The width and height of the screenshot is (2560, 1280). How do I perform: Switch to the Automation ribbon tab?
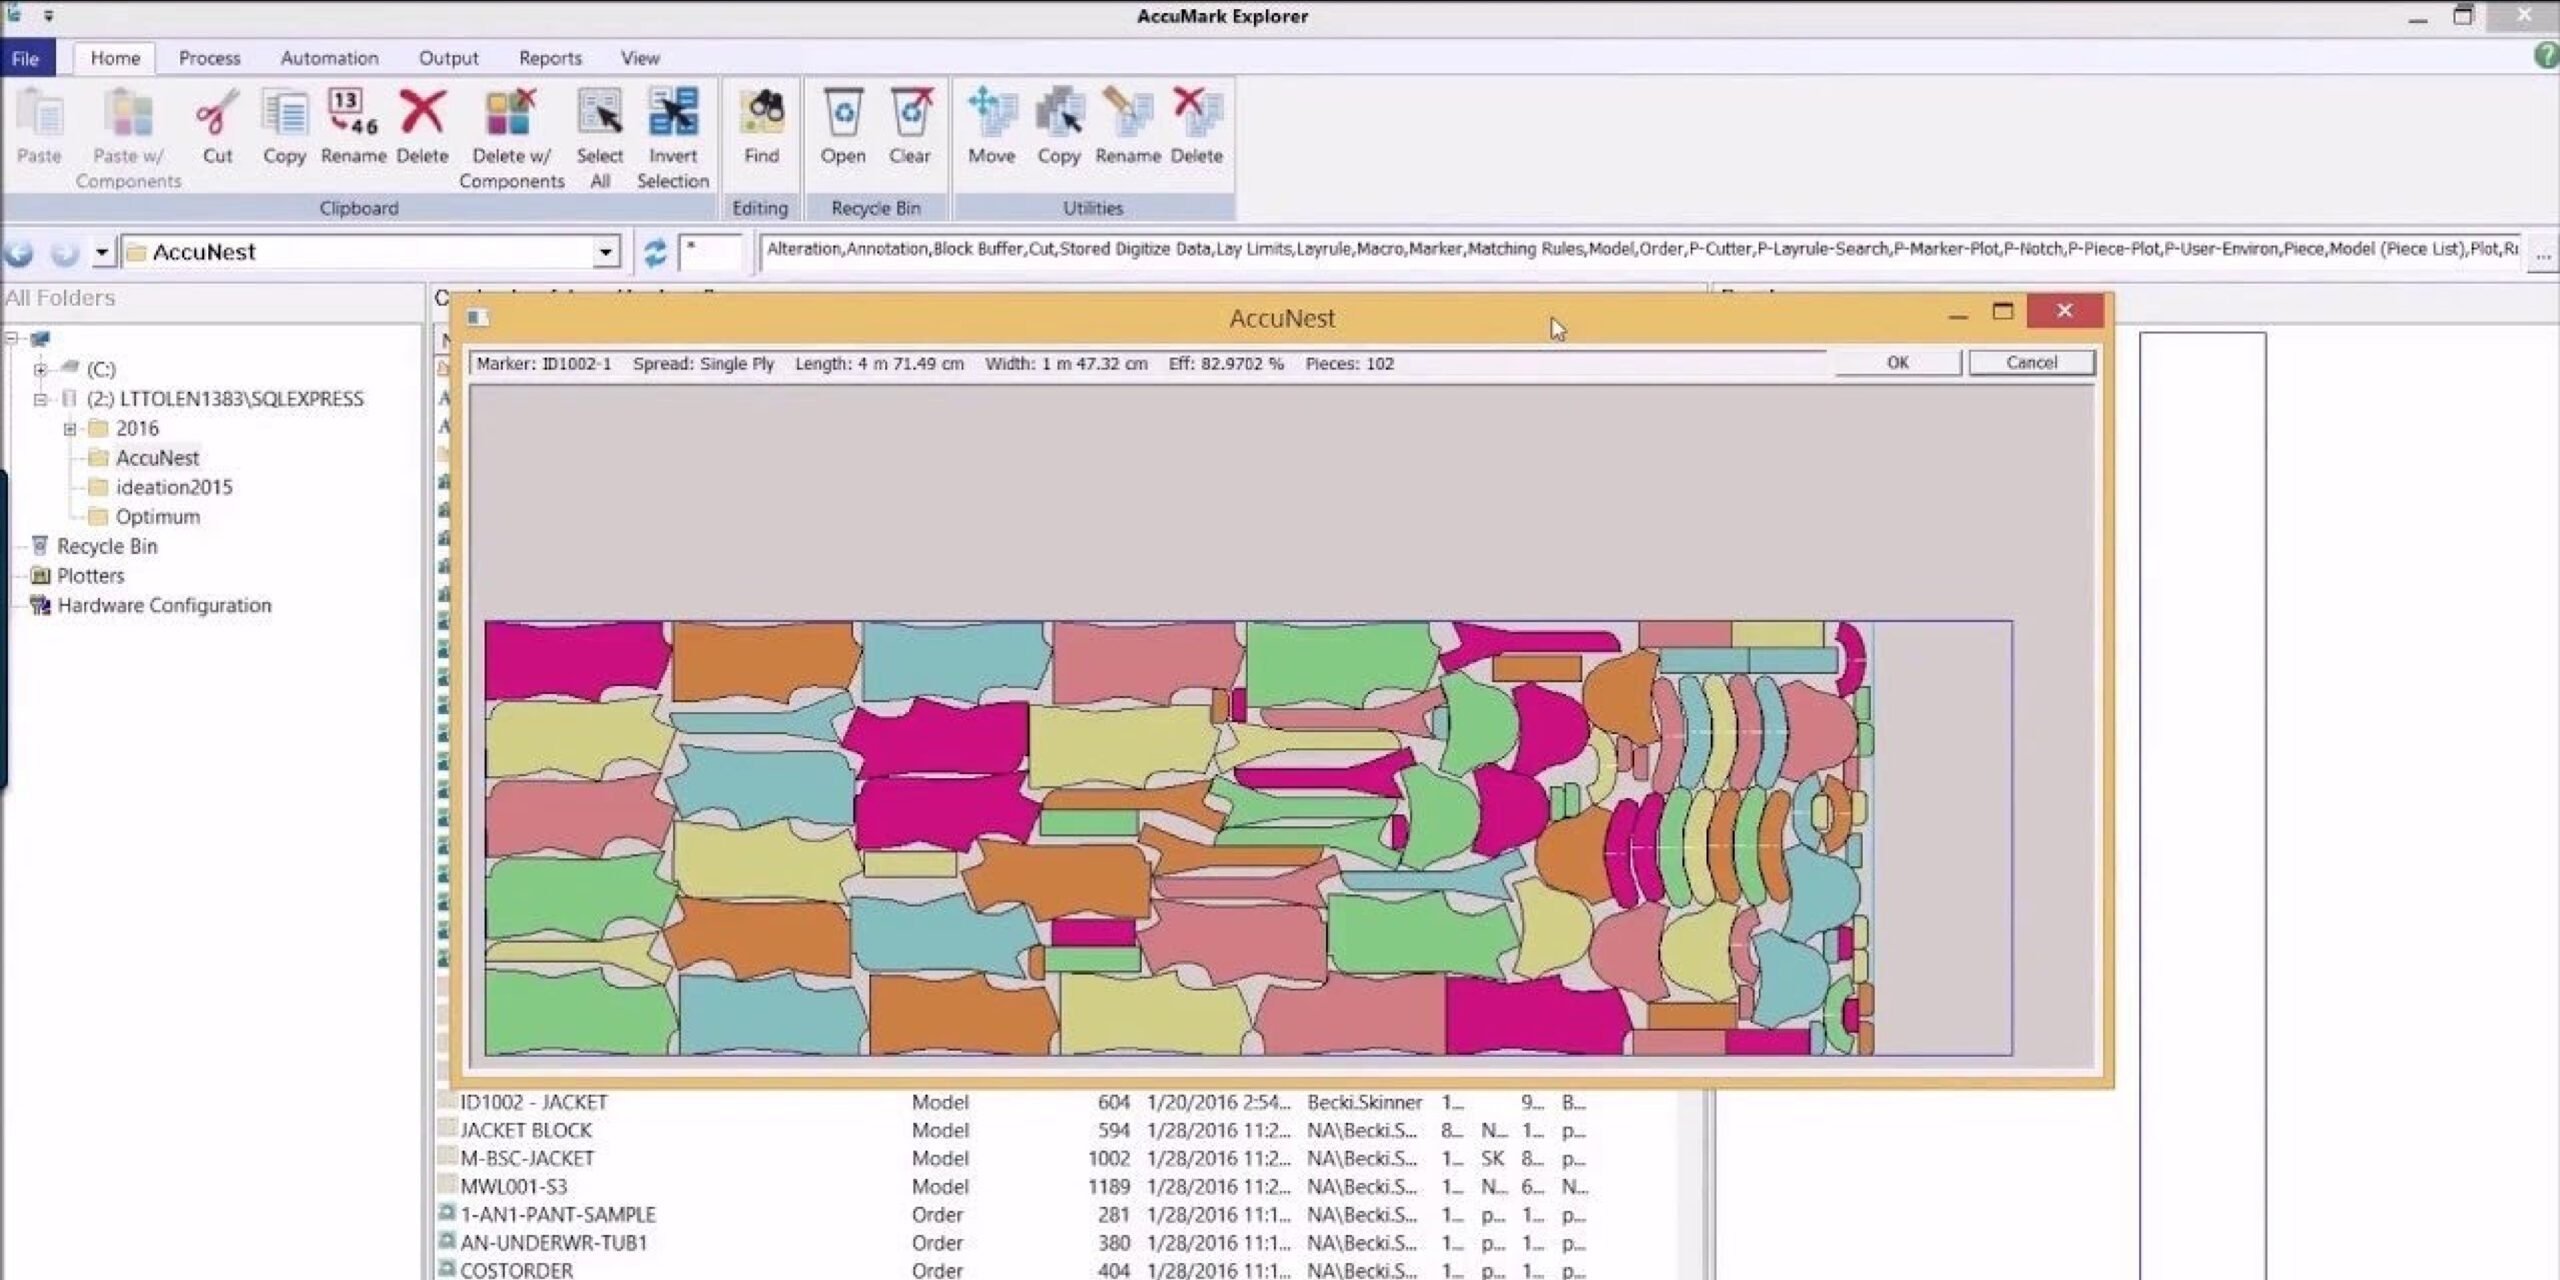pos(329,58)
